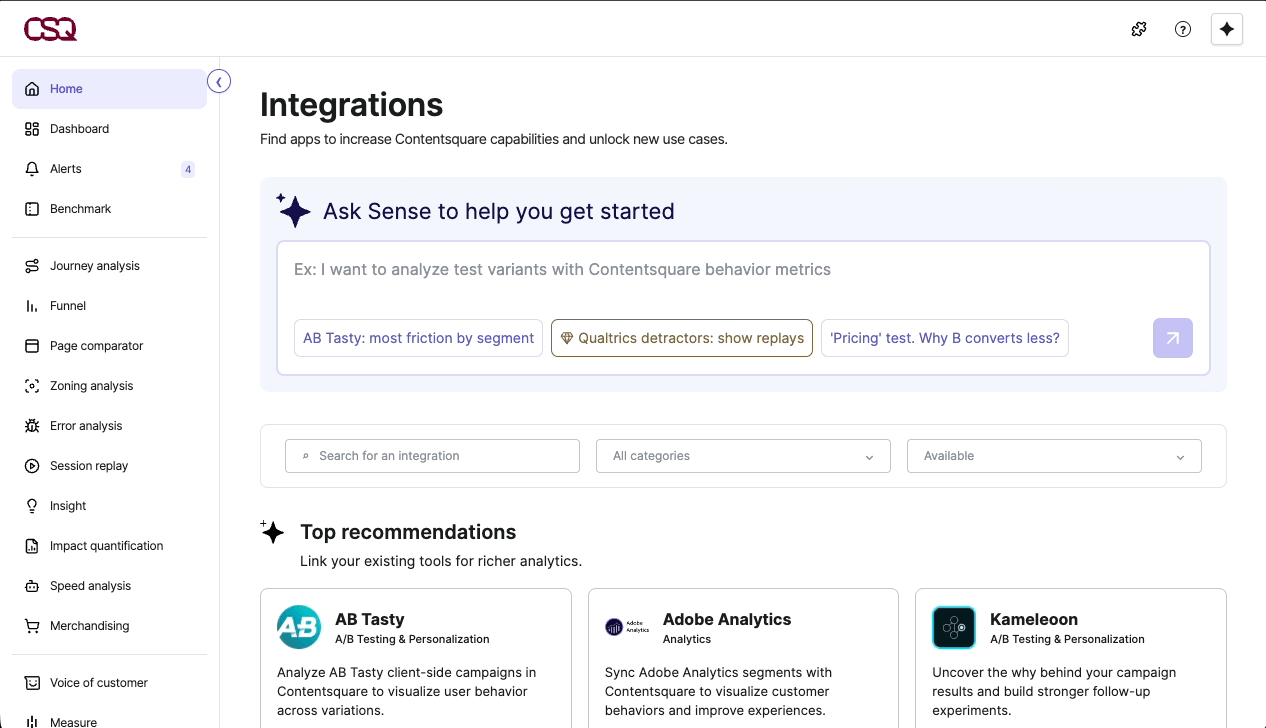Click the diamond icon in Qualtrics suggestion
The height and width of the screenshot is (728, 1266).
[566, 338]
